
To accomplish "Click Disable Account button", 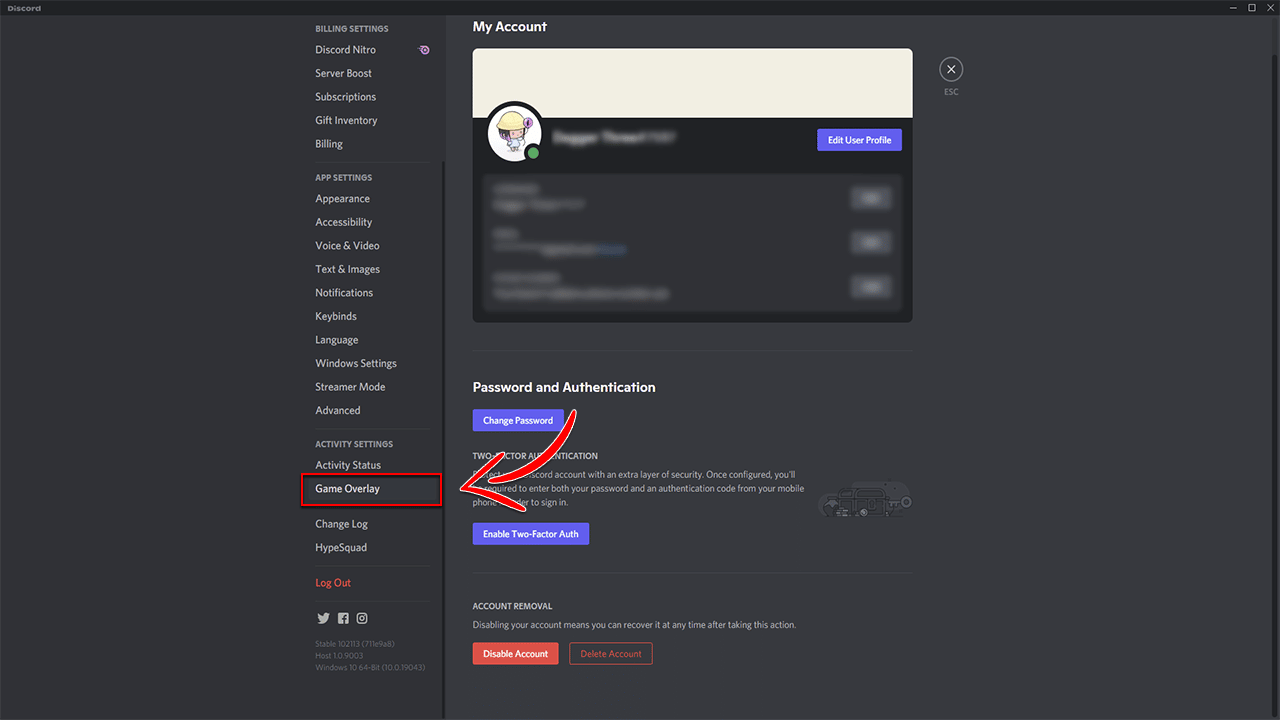I will (516, 654).
